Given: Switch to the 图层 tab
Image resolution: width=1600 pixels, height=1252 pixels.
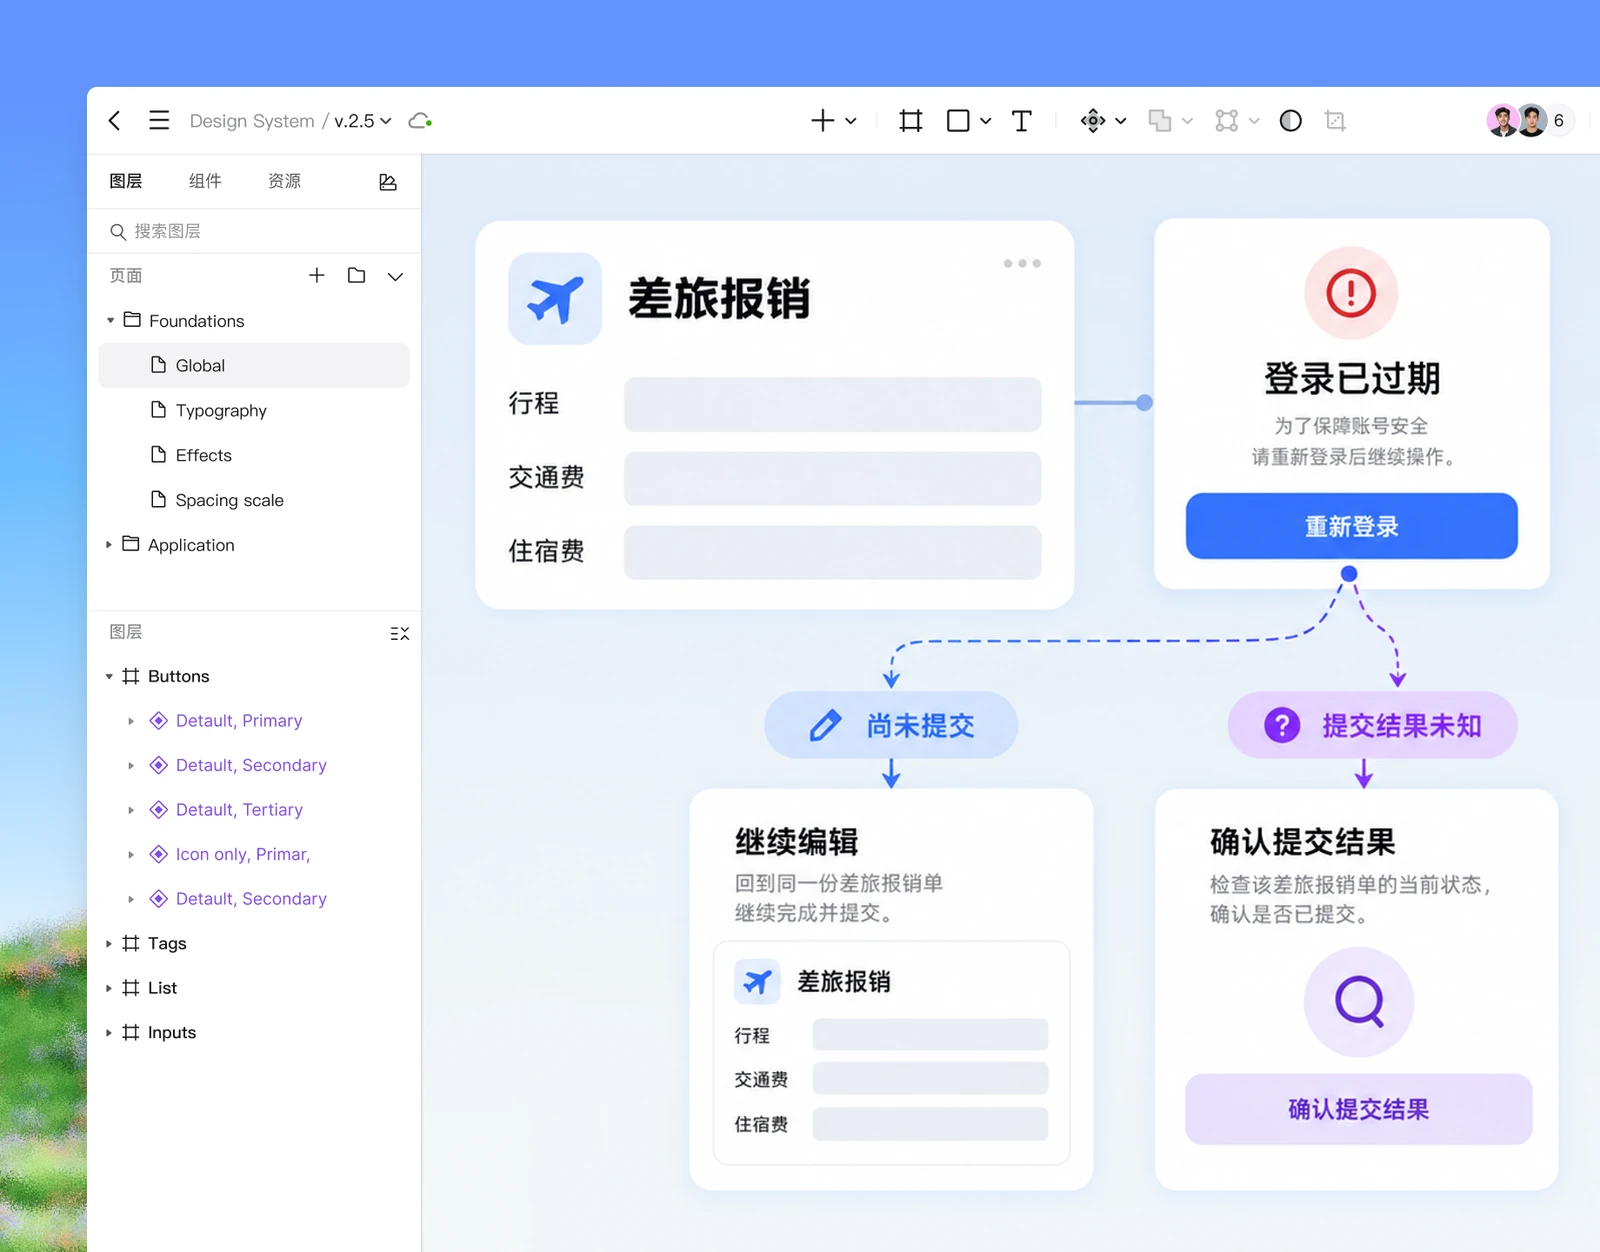Looking at the screenshot, I should click(x=126, y=181).
